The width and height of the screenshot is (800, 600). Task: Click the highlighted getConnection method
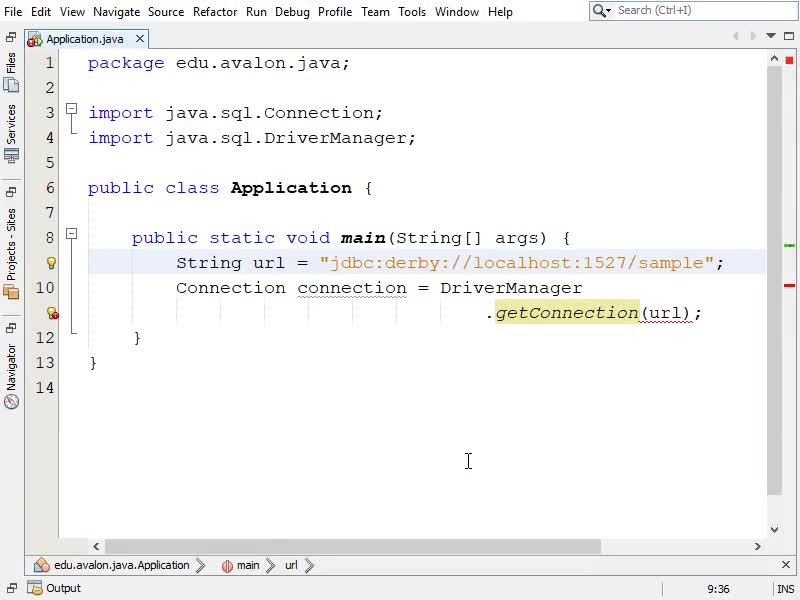pyautogui.click(x=567, y=313)
